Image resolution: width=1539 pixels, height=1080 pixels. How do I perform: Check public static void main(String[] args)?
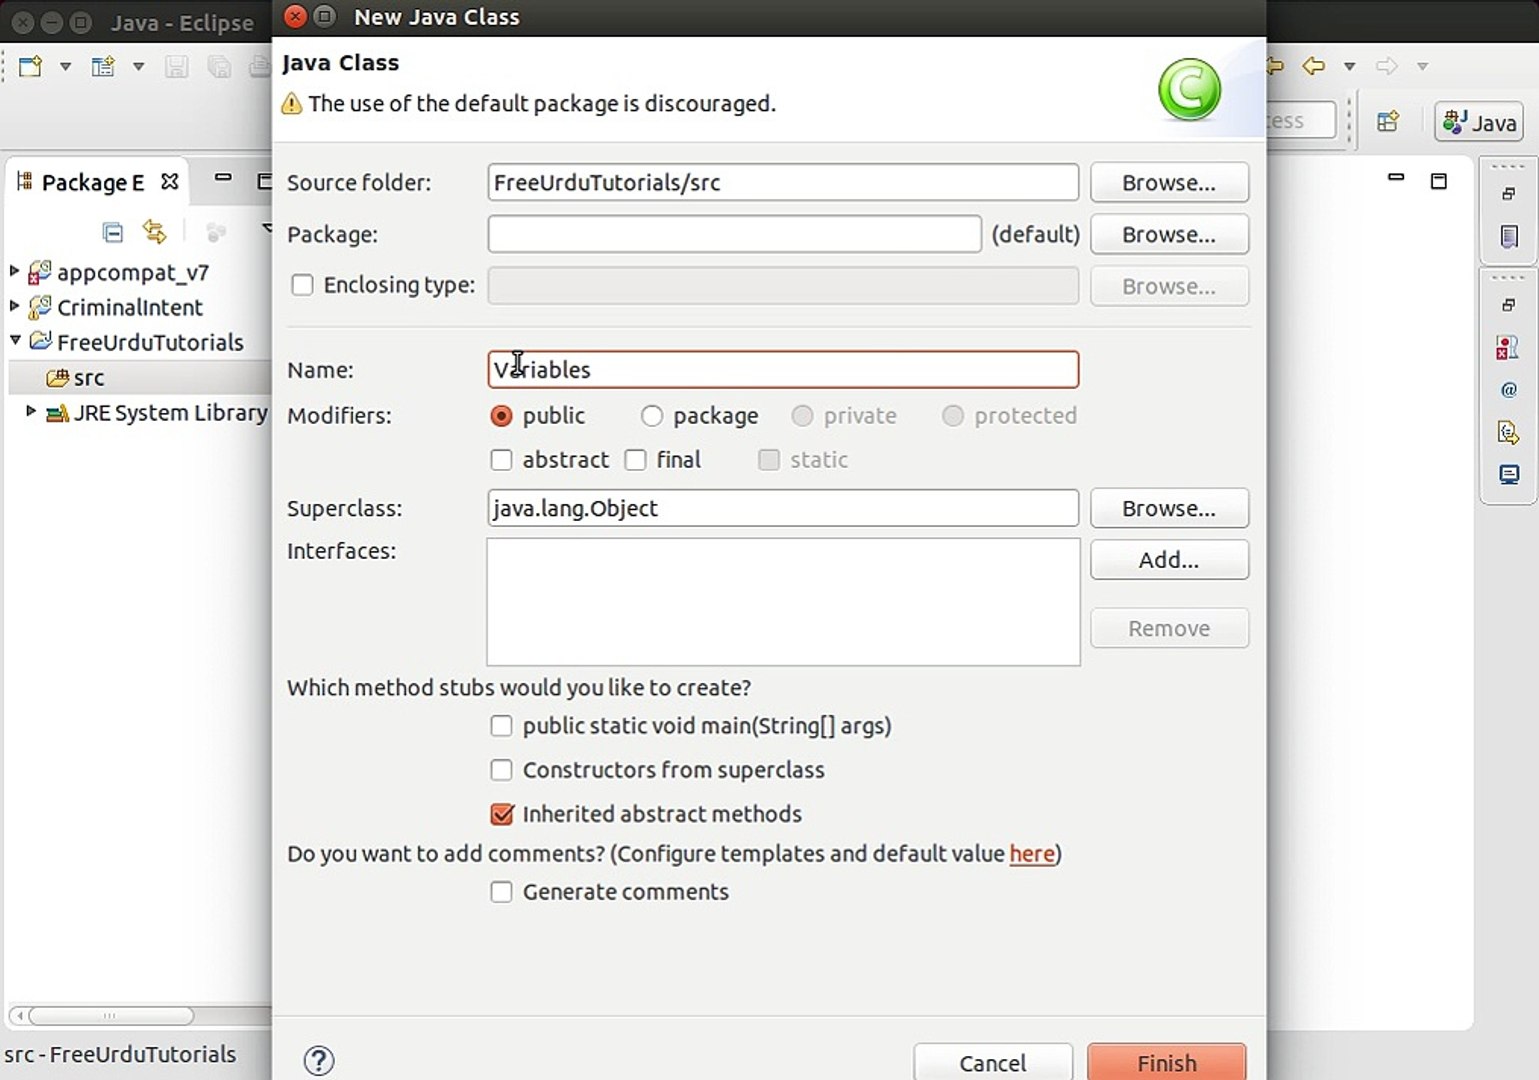coord(502,726)
